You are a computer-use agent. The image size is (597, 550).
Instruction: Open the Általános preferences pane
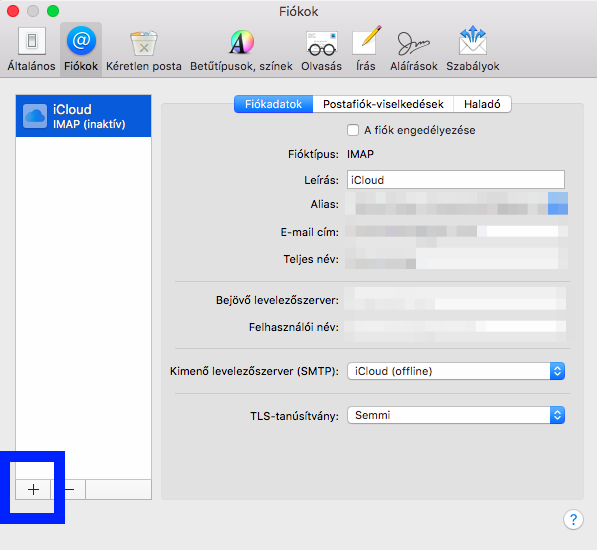point(32,49)
